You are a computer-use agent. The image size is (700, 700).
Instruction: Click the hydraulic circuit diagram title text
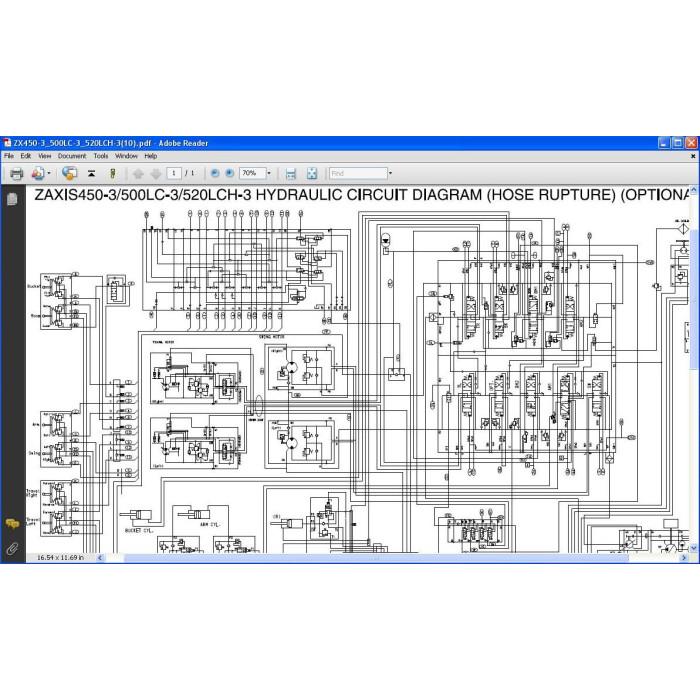(362, 195)
